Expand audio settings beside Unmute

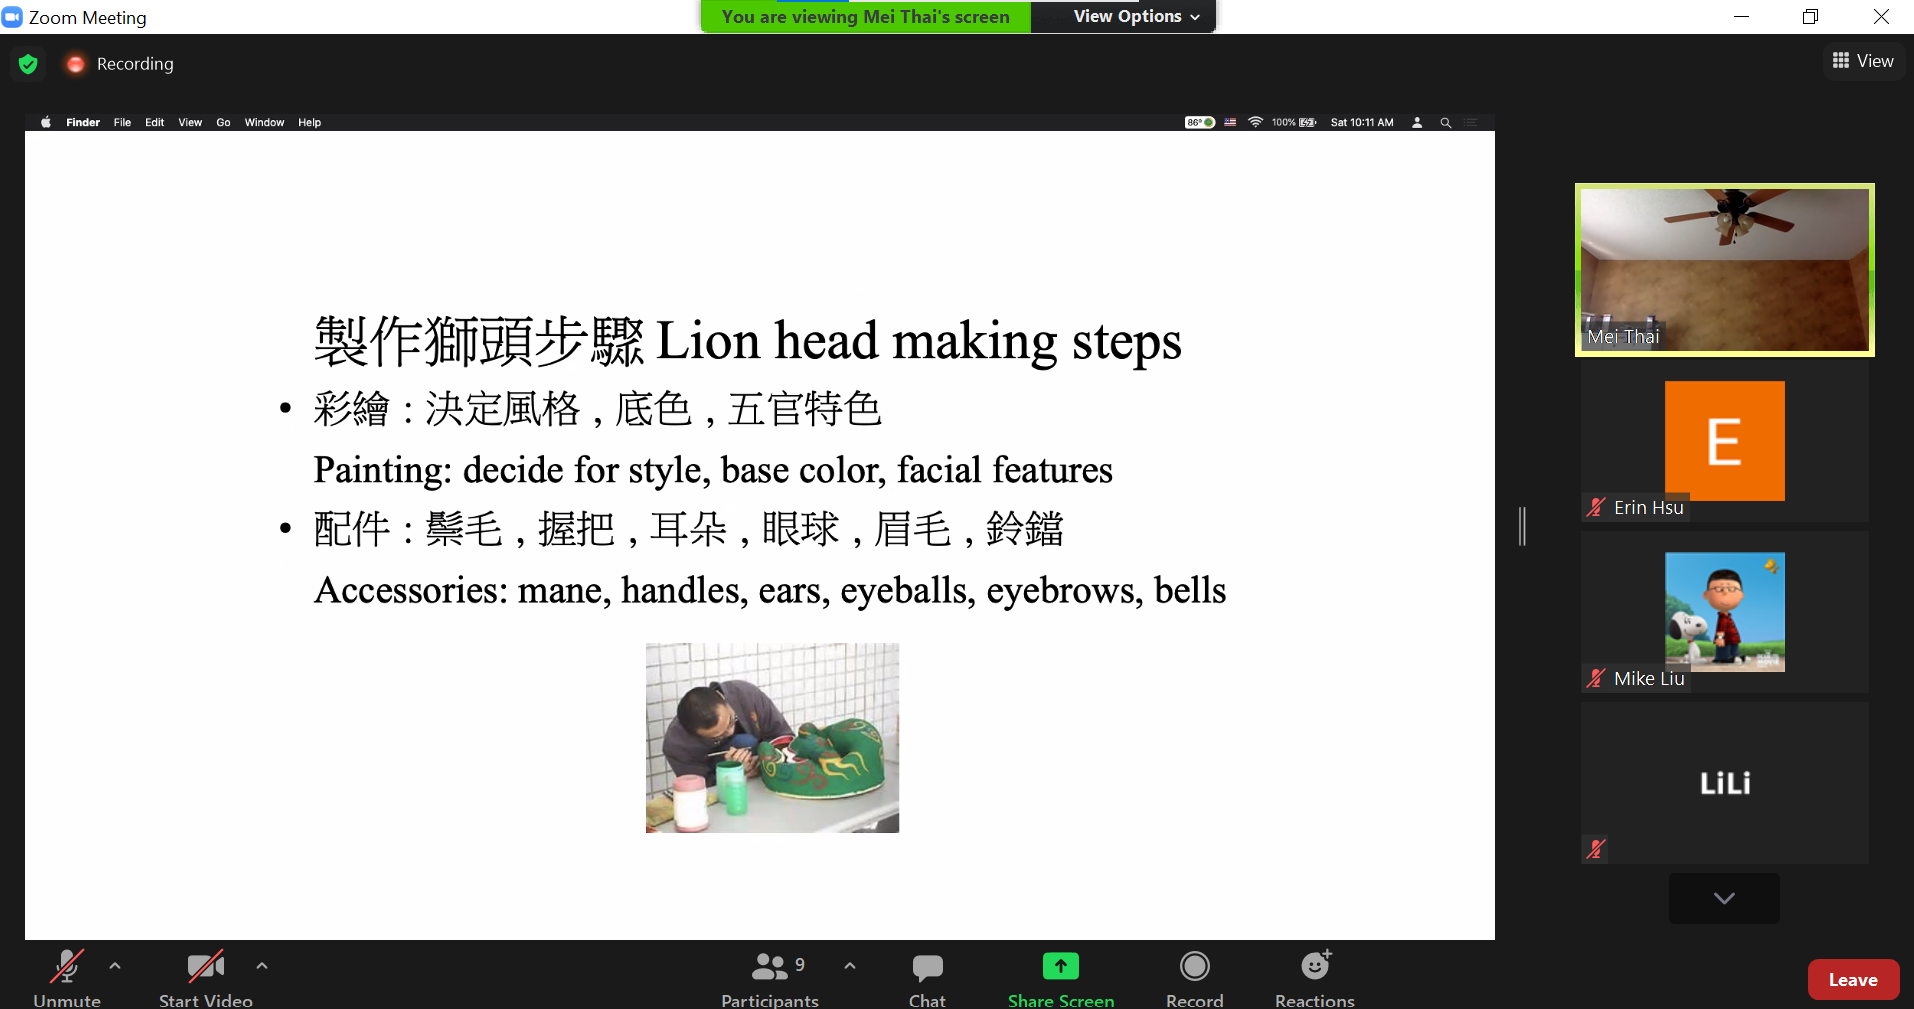tap(114, 966)
